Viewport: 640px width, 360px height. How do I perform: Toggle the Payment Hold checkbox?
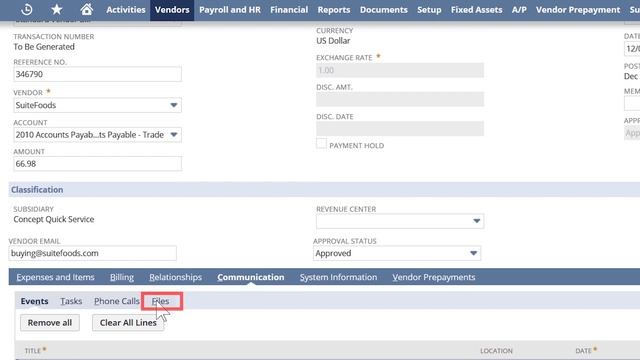coord(322,144)
